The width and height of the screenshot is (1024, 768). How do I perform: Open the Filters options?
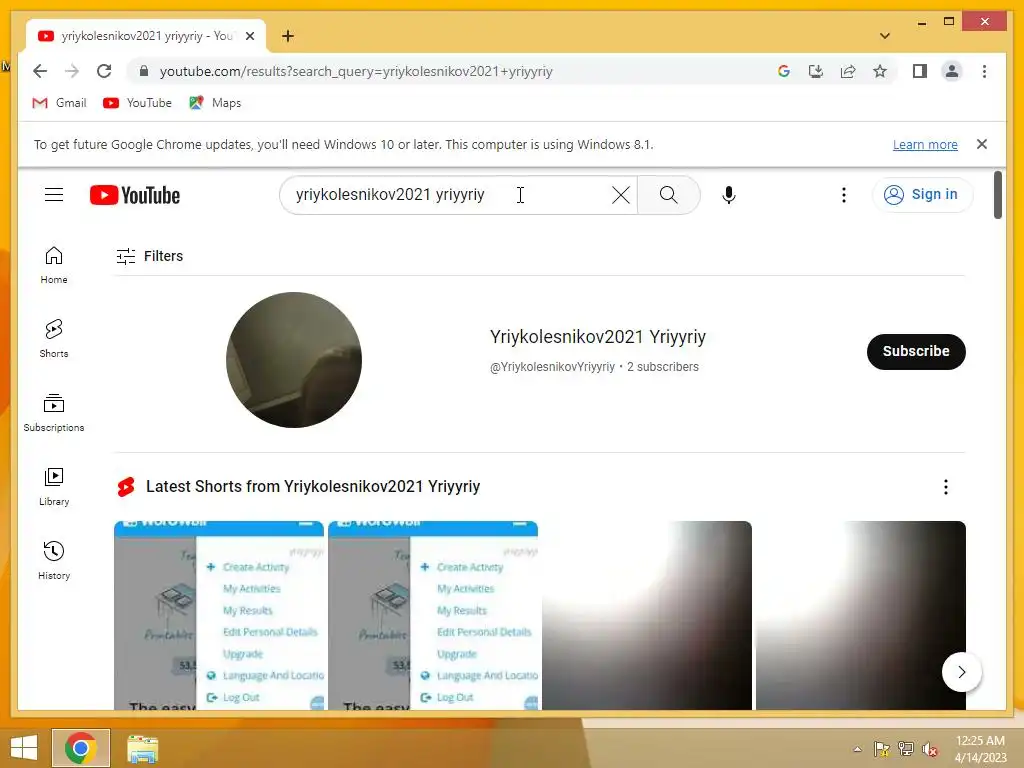150,256
